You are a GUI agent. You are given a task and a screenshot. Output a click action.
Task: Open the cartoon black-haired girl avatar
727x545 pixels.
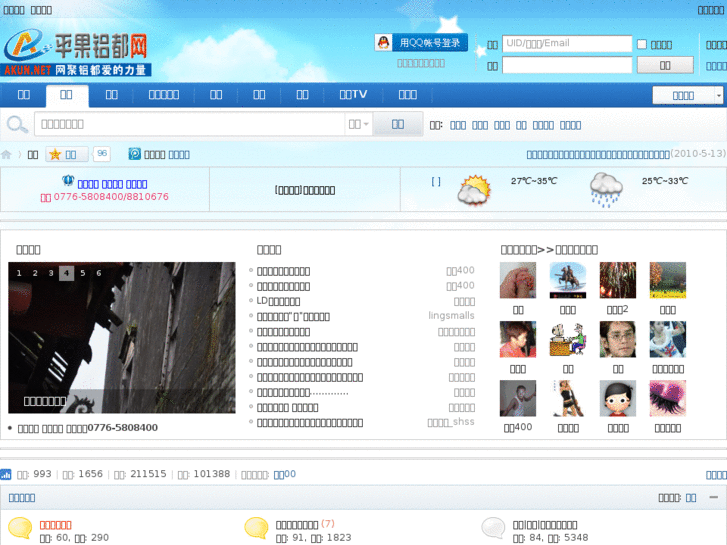(618, 398)
